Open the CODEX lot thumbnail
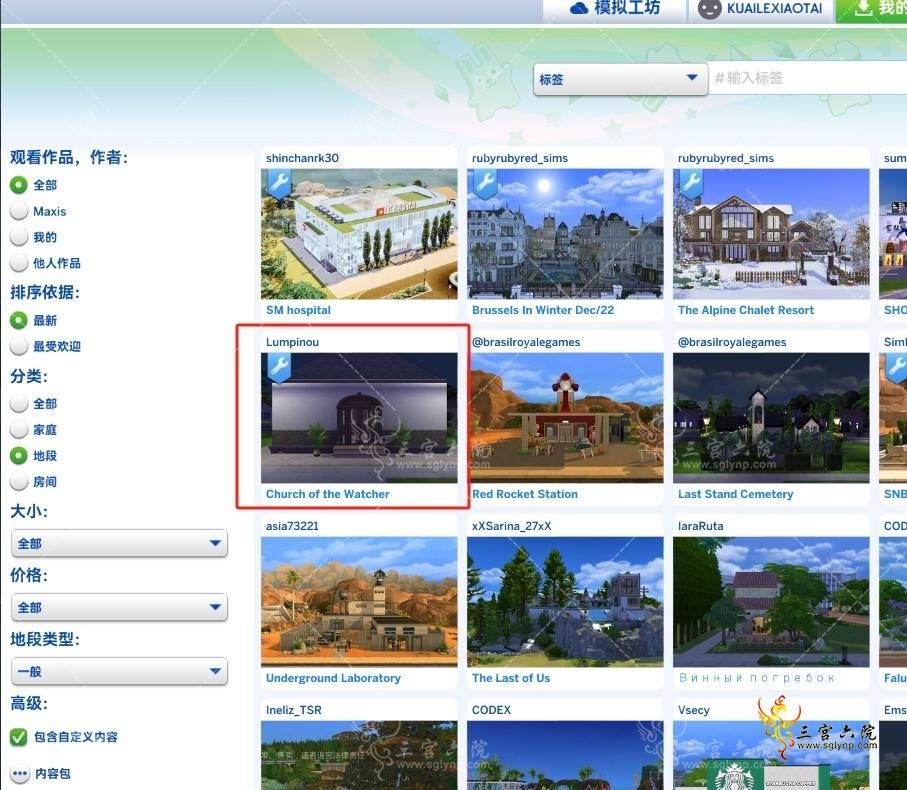The height and width of the screenshot is (790, 907). click(x=565, y=755)
